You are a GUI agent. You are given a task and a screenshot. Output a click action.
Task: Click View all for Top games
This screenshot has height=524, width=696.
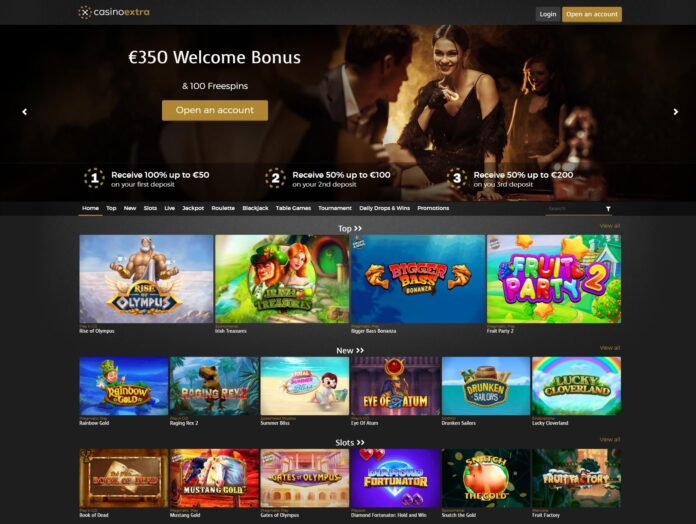pos(609,226)
